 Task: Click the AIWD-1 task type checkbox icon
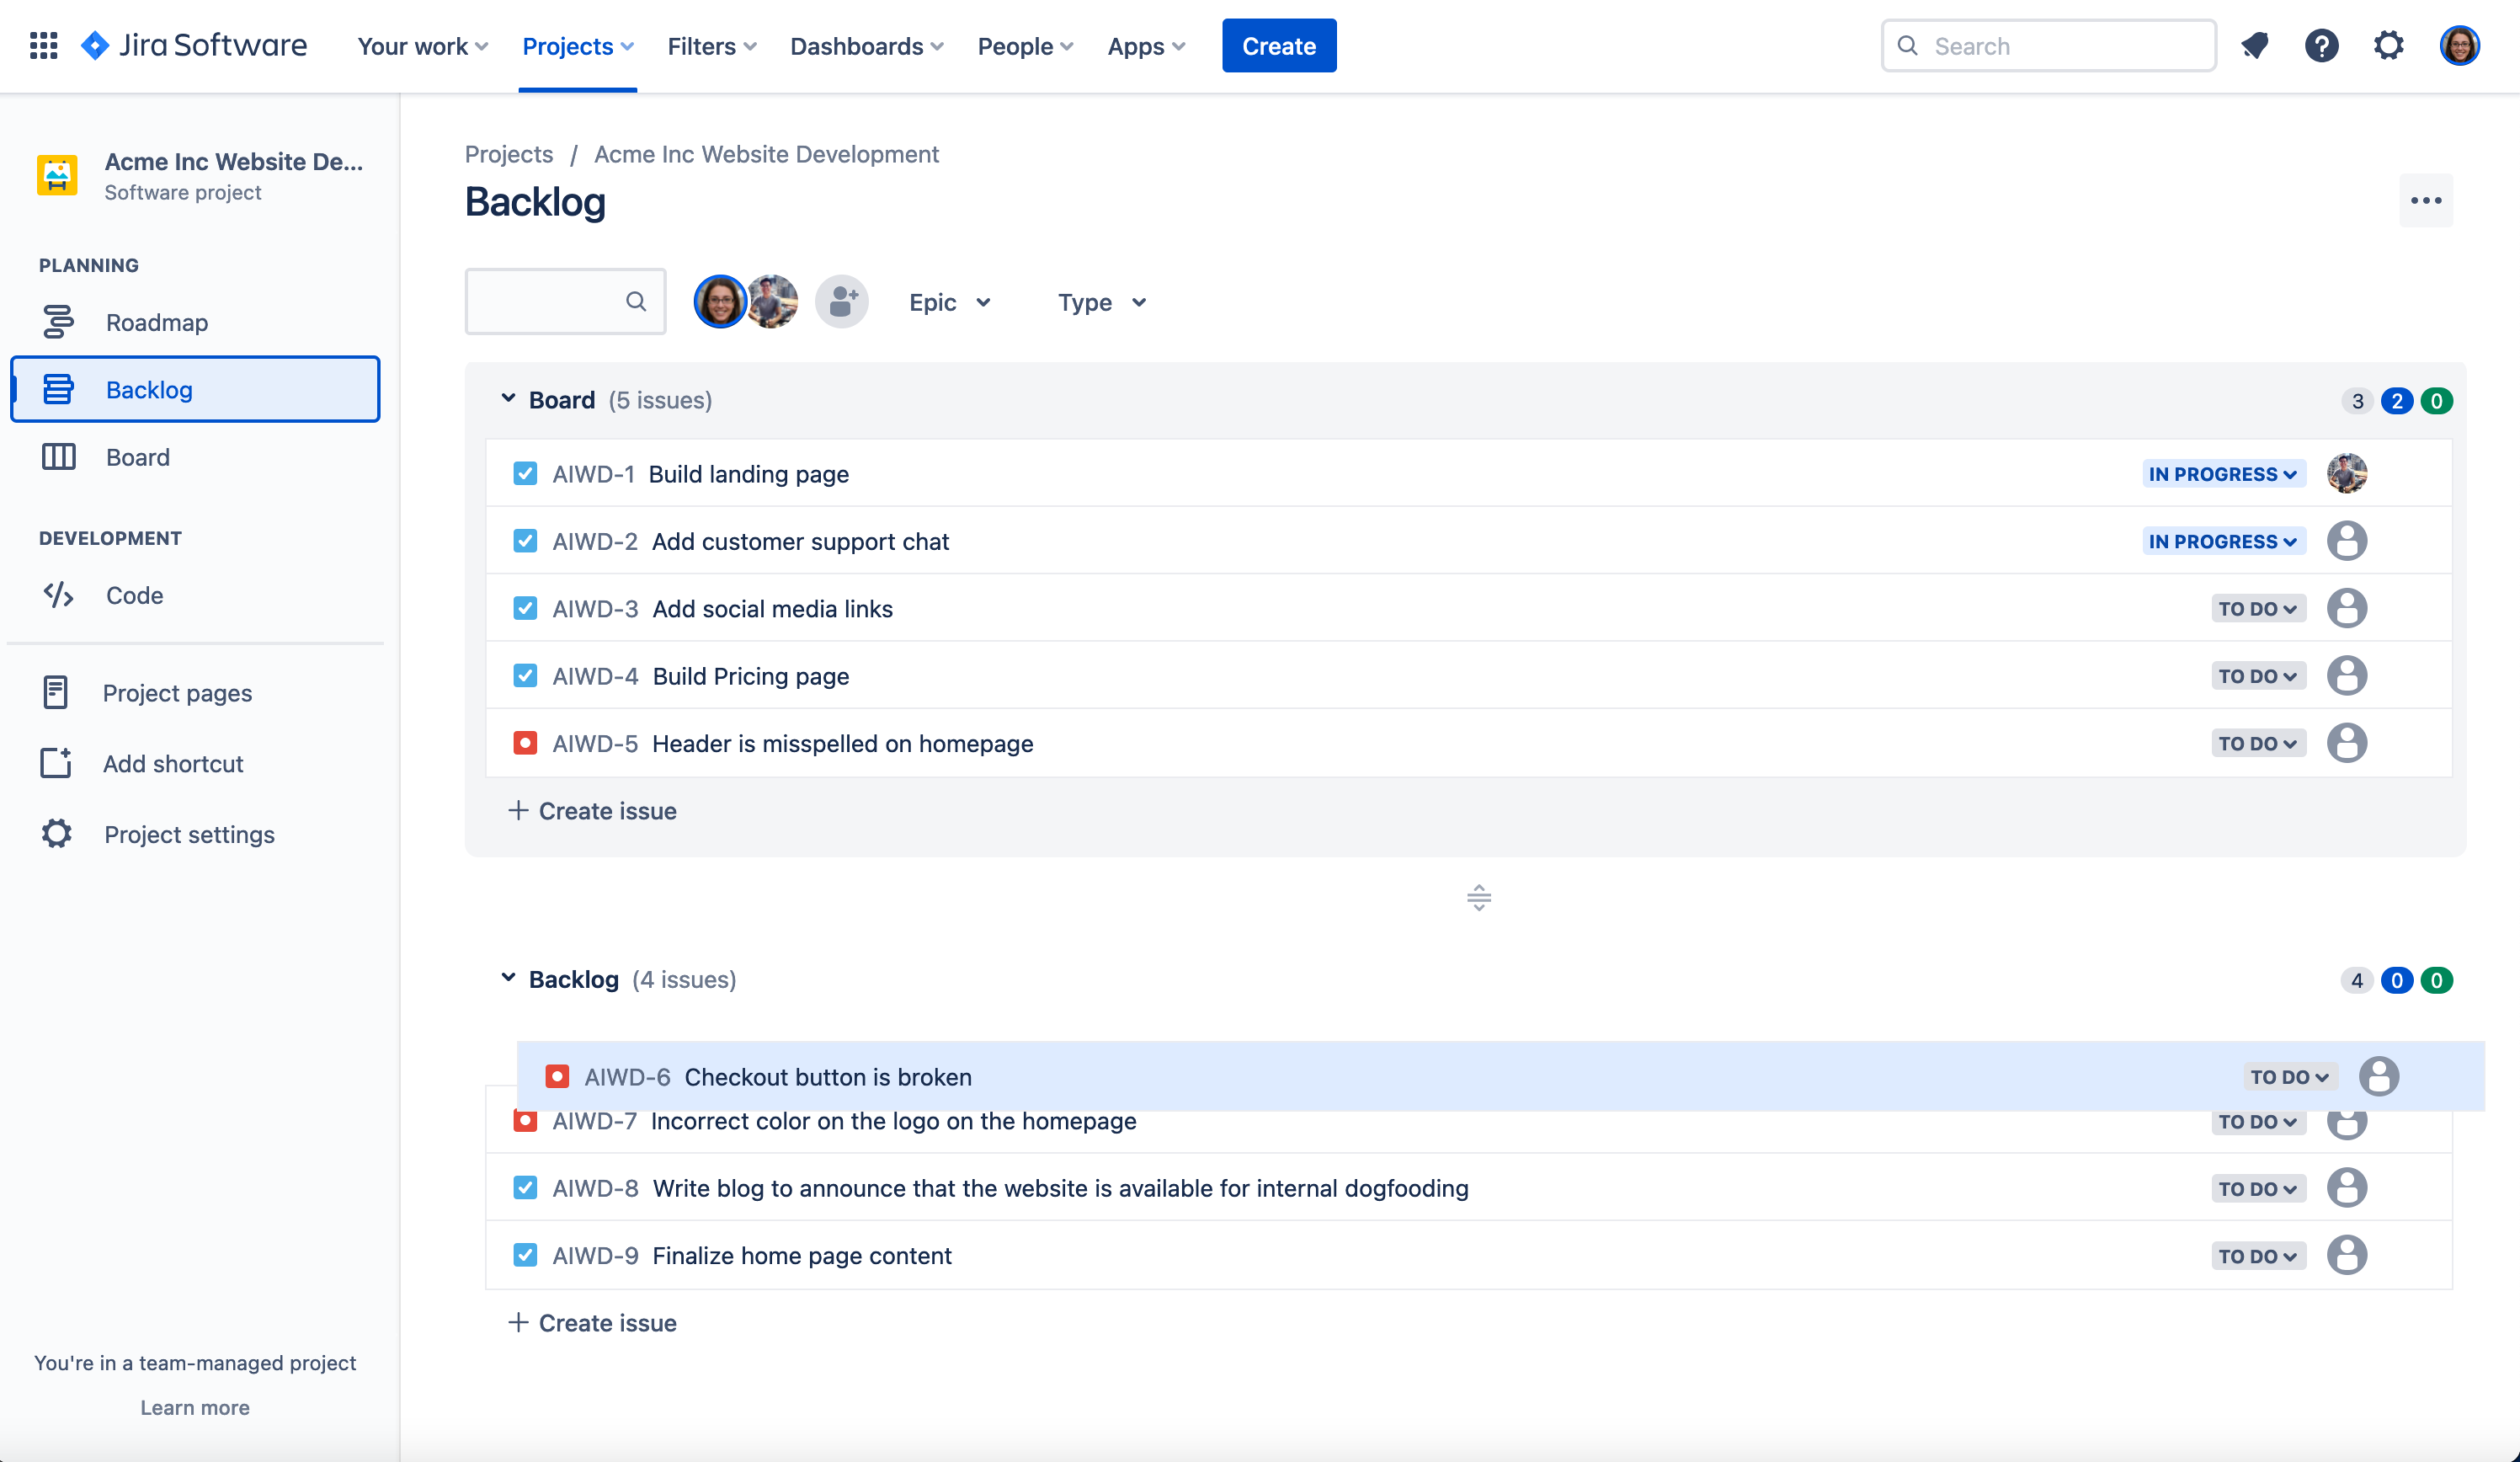(525, 474)
